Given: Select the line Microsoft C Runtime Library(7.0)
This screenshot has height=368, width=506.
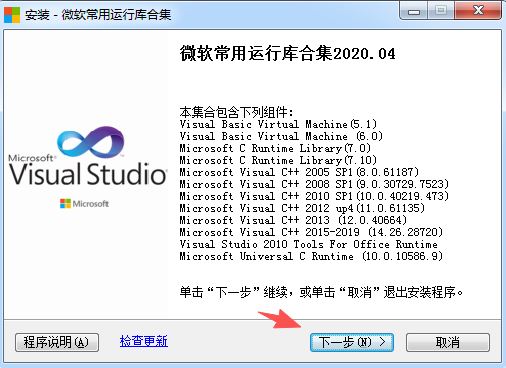Looking at the screenshot, I should point(275,148).
